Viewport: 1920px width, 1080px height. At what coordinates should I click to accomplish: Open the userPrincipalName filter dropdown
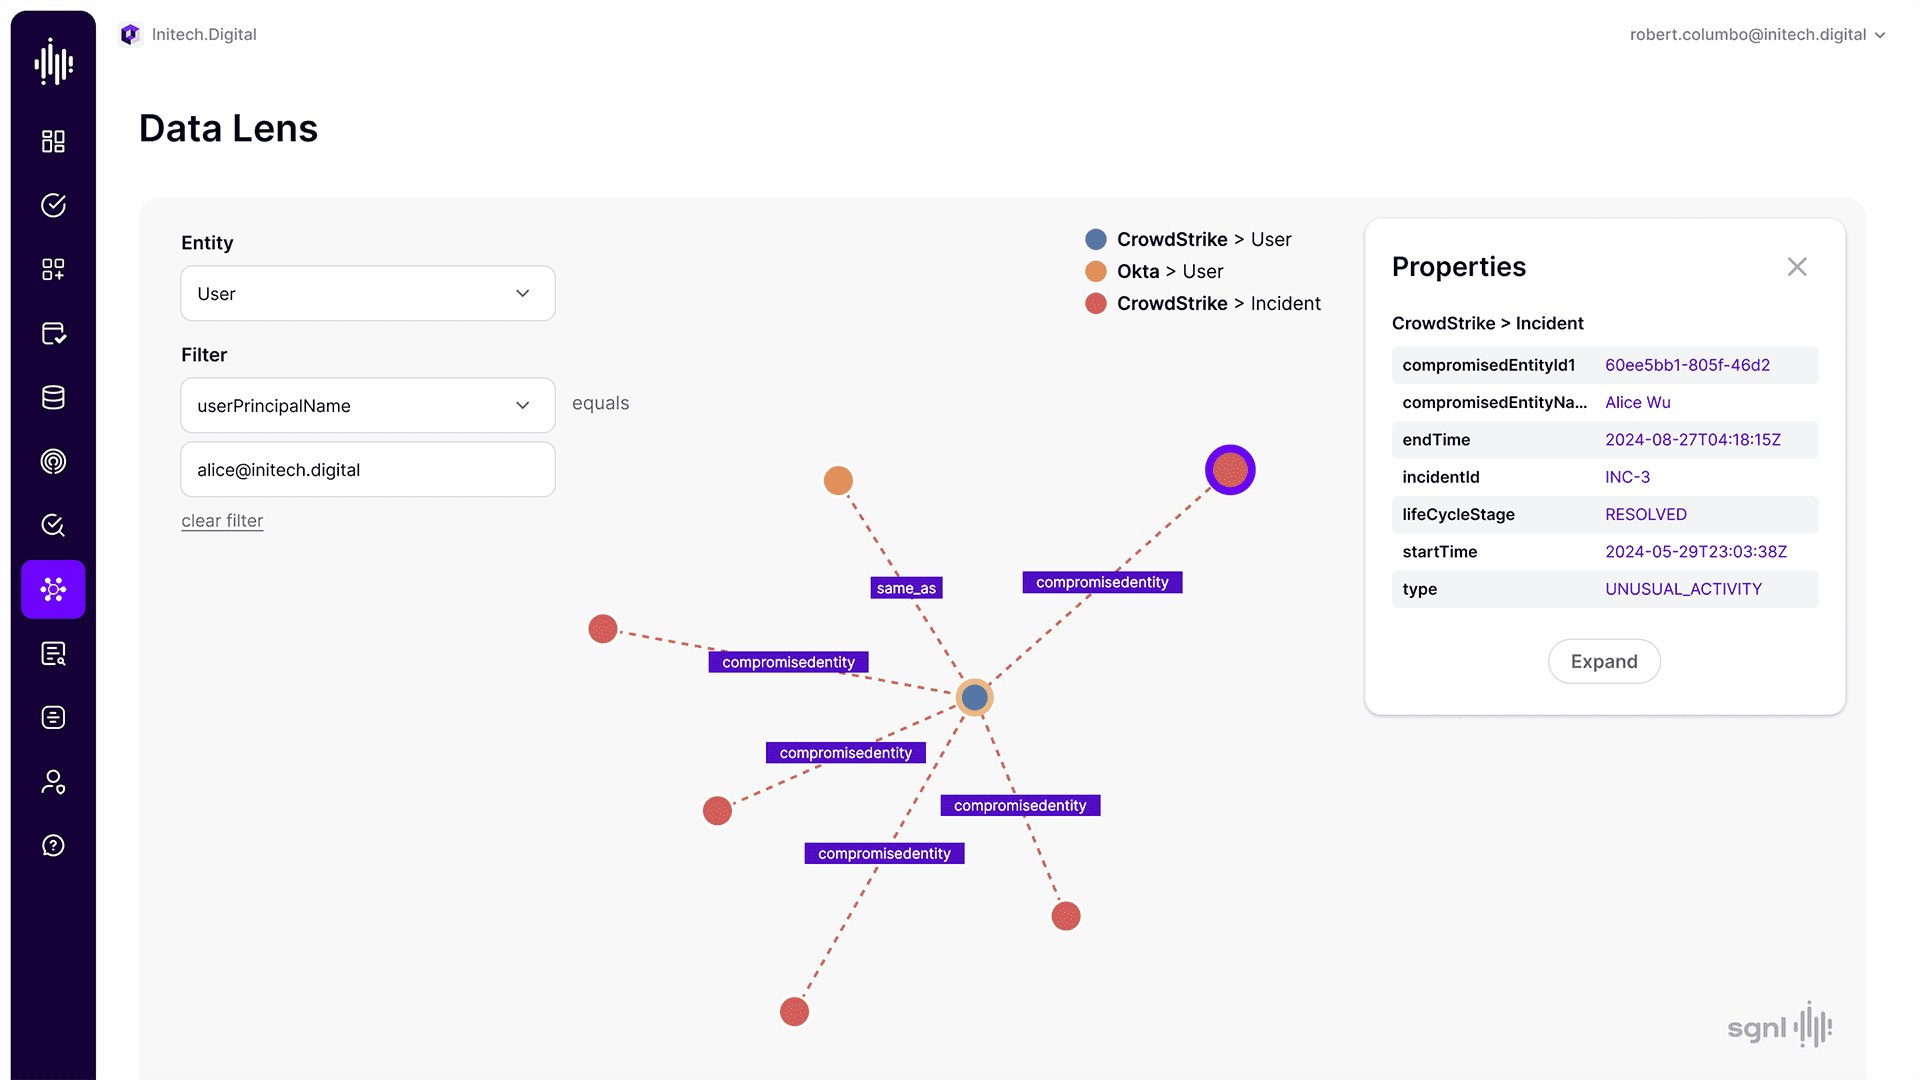367,405
